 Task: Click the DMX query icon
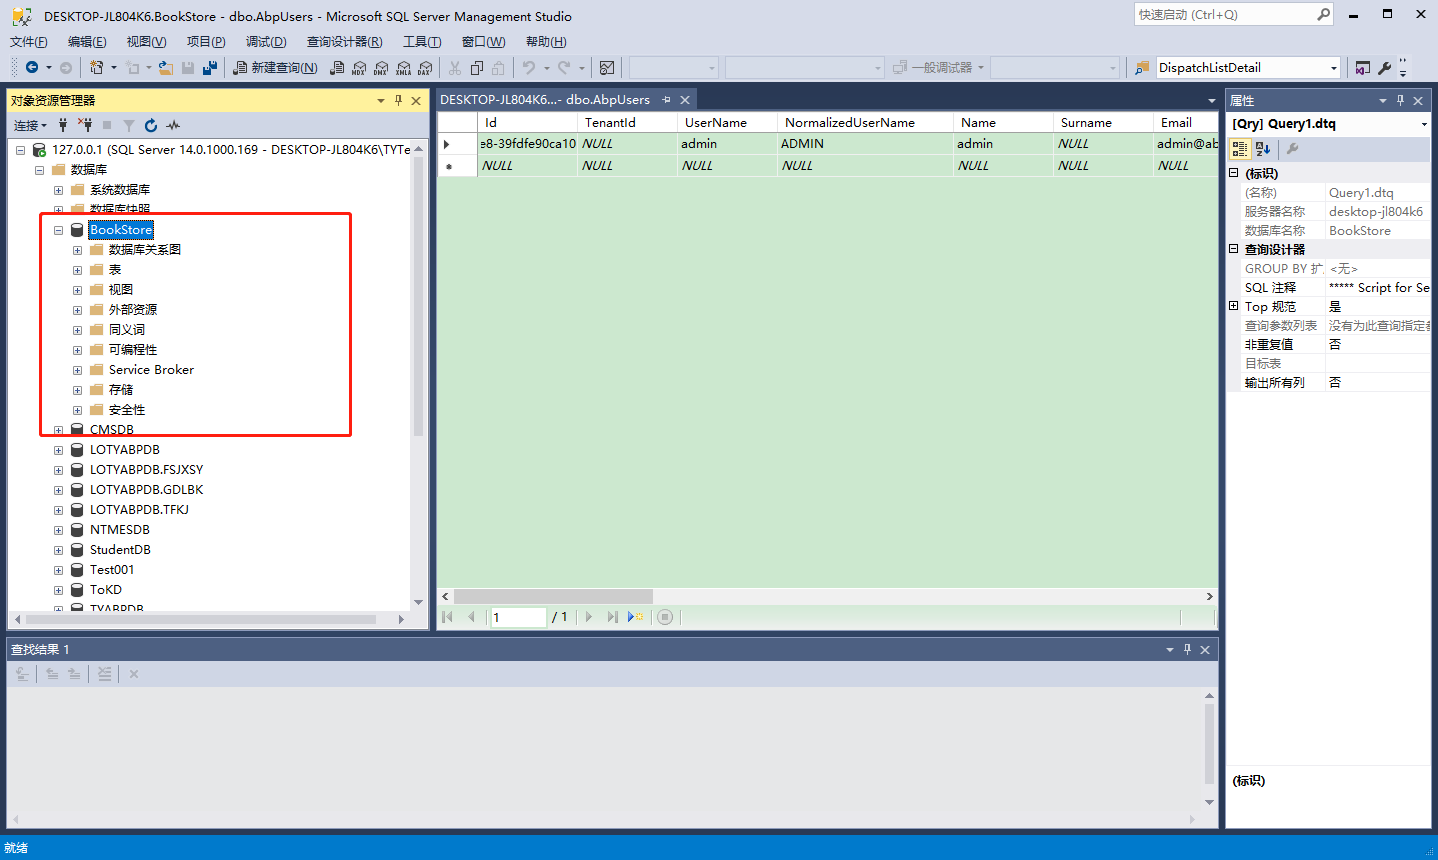tap(381, 67)
